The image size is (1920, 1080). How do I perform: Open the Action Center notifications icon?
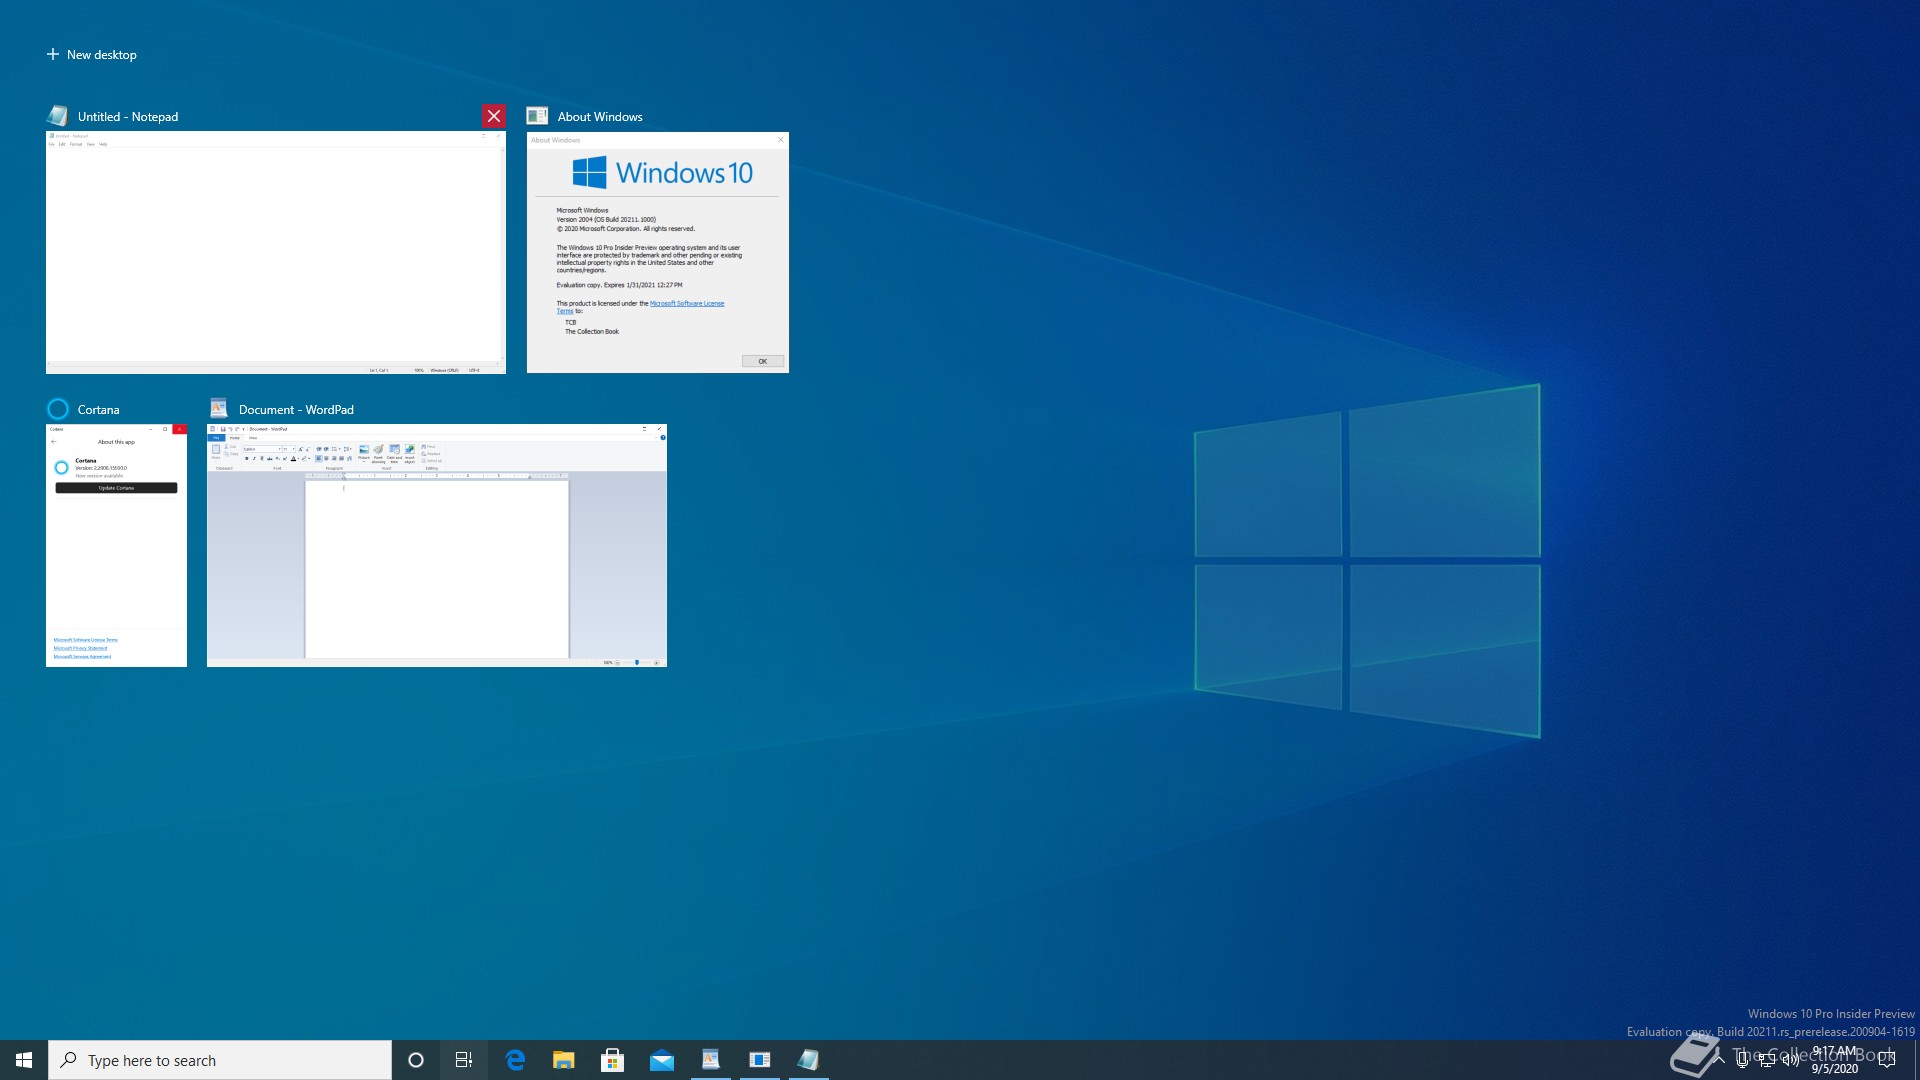click(1887, 1060)
